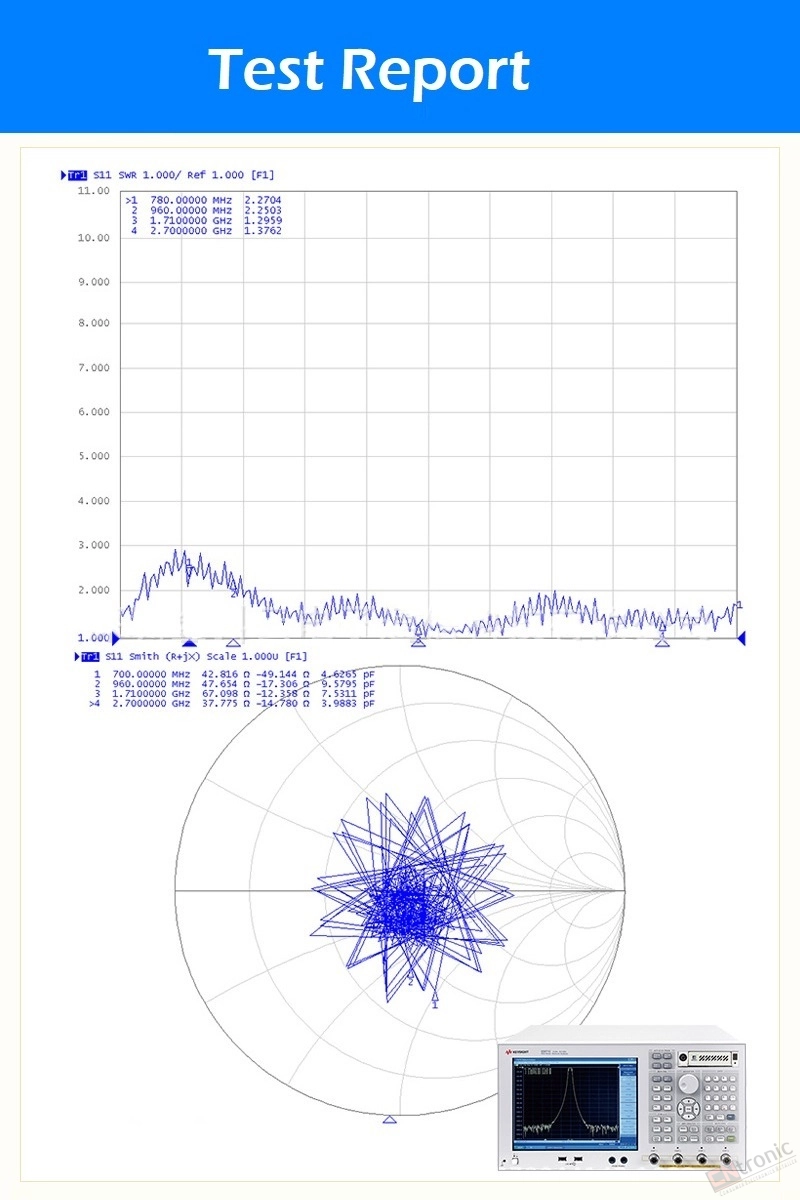Select filled marker 1 triangle on SWR frequency axis
Viewport: 800px width, 1200px height.
pyautogui.click(x=189, y=643)
